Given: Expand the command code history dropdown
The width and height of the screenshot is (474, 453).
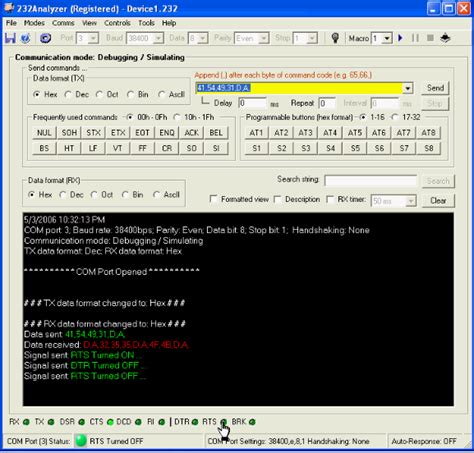Looking at the screenshot, I should (408, 88).
